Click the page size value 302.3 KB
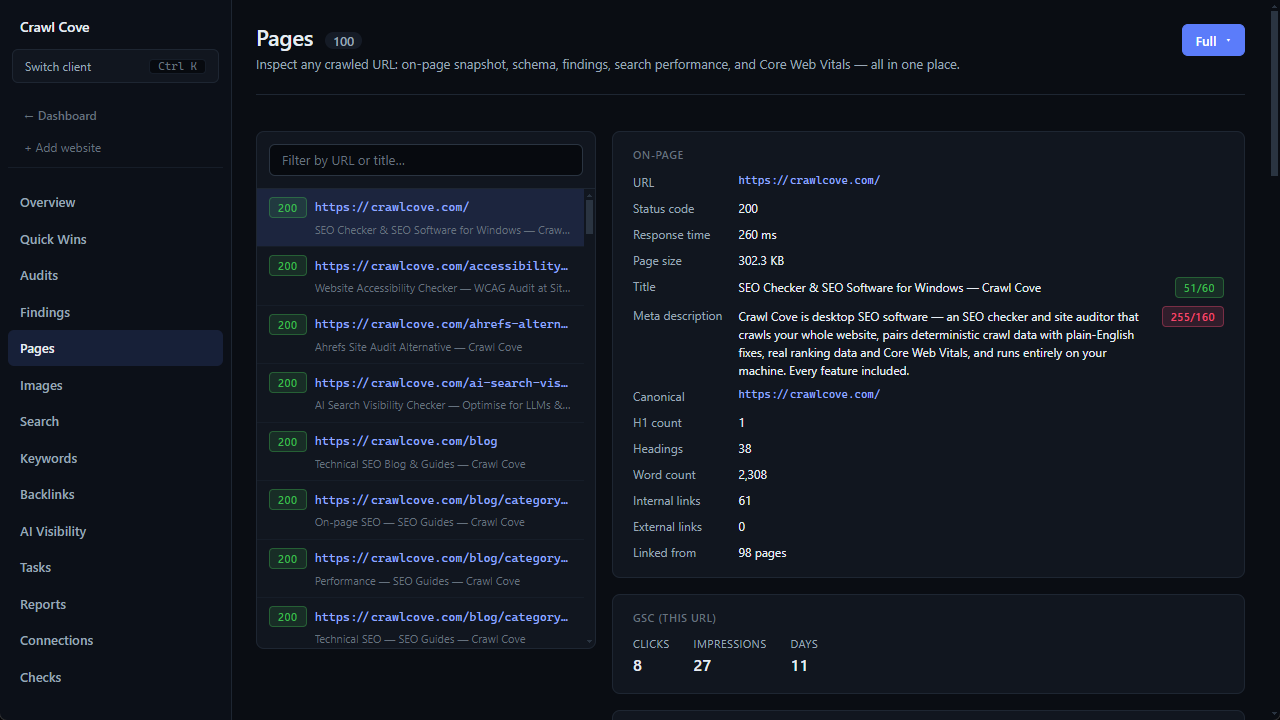This screenshot has height=720, width=1280. click(761, 261)
